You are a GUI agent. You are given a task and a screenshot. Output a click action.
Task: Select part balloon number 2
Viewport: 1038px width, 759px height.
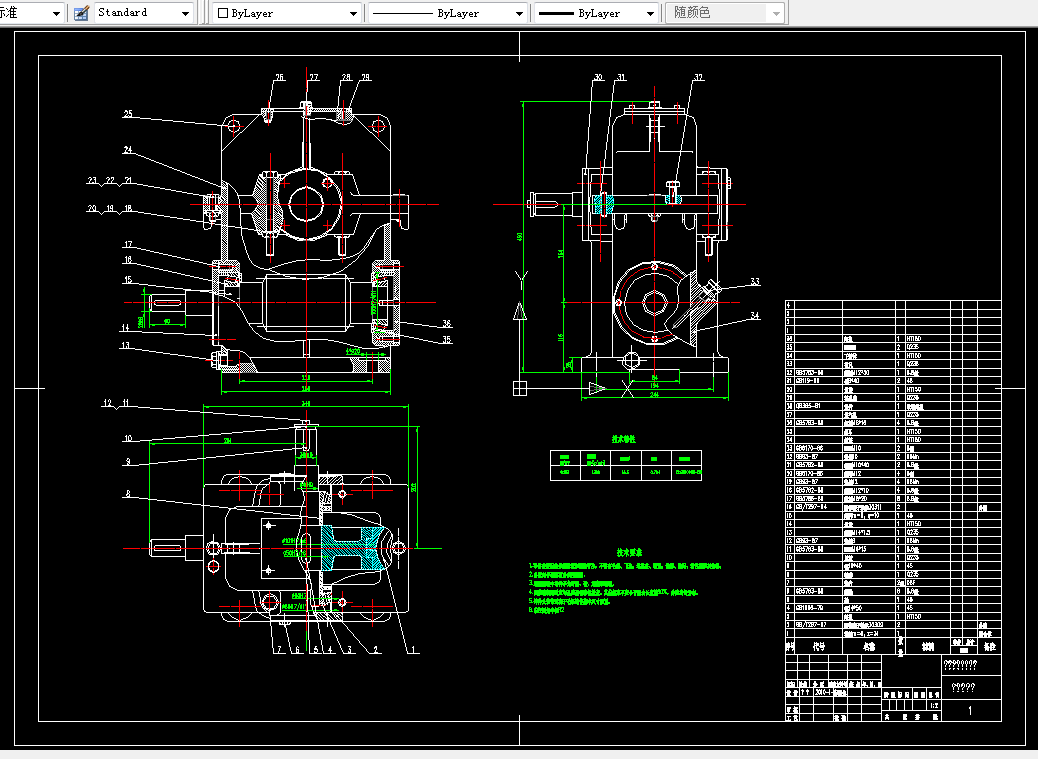[x=376, y=650]
